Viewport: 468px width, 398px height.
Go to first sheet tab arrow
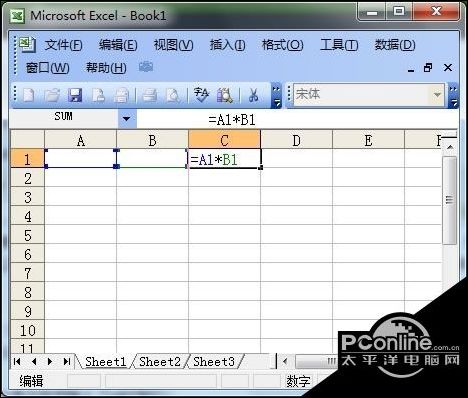(17, 361)
